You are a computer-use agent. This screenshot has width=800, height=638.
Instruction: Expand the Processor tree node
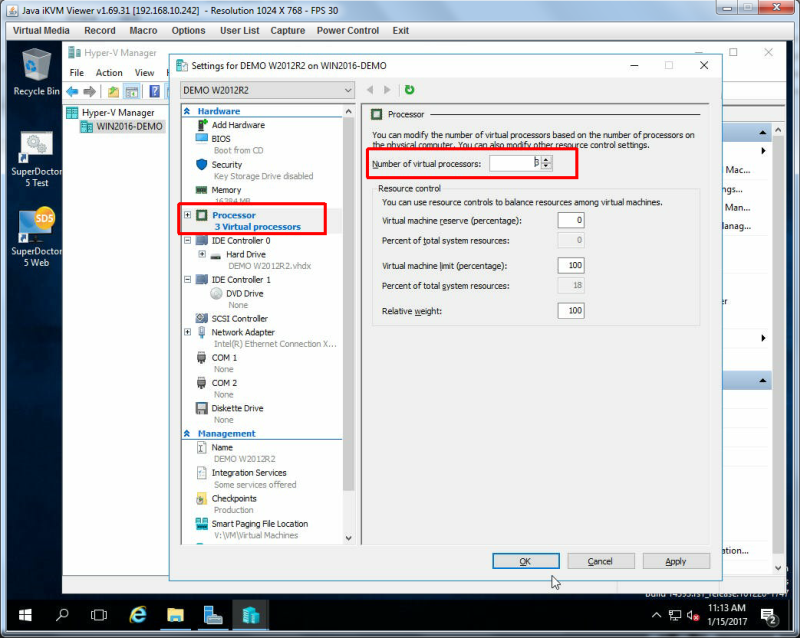pos(188,215)
